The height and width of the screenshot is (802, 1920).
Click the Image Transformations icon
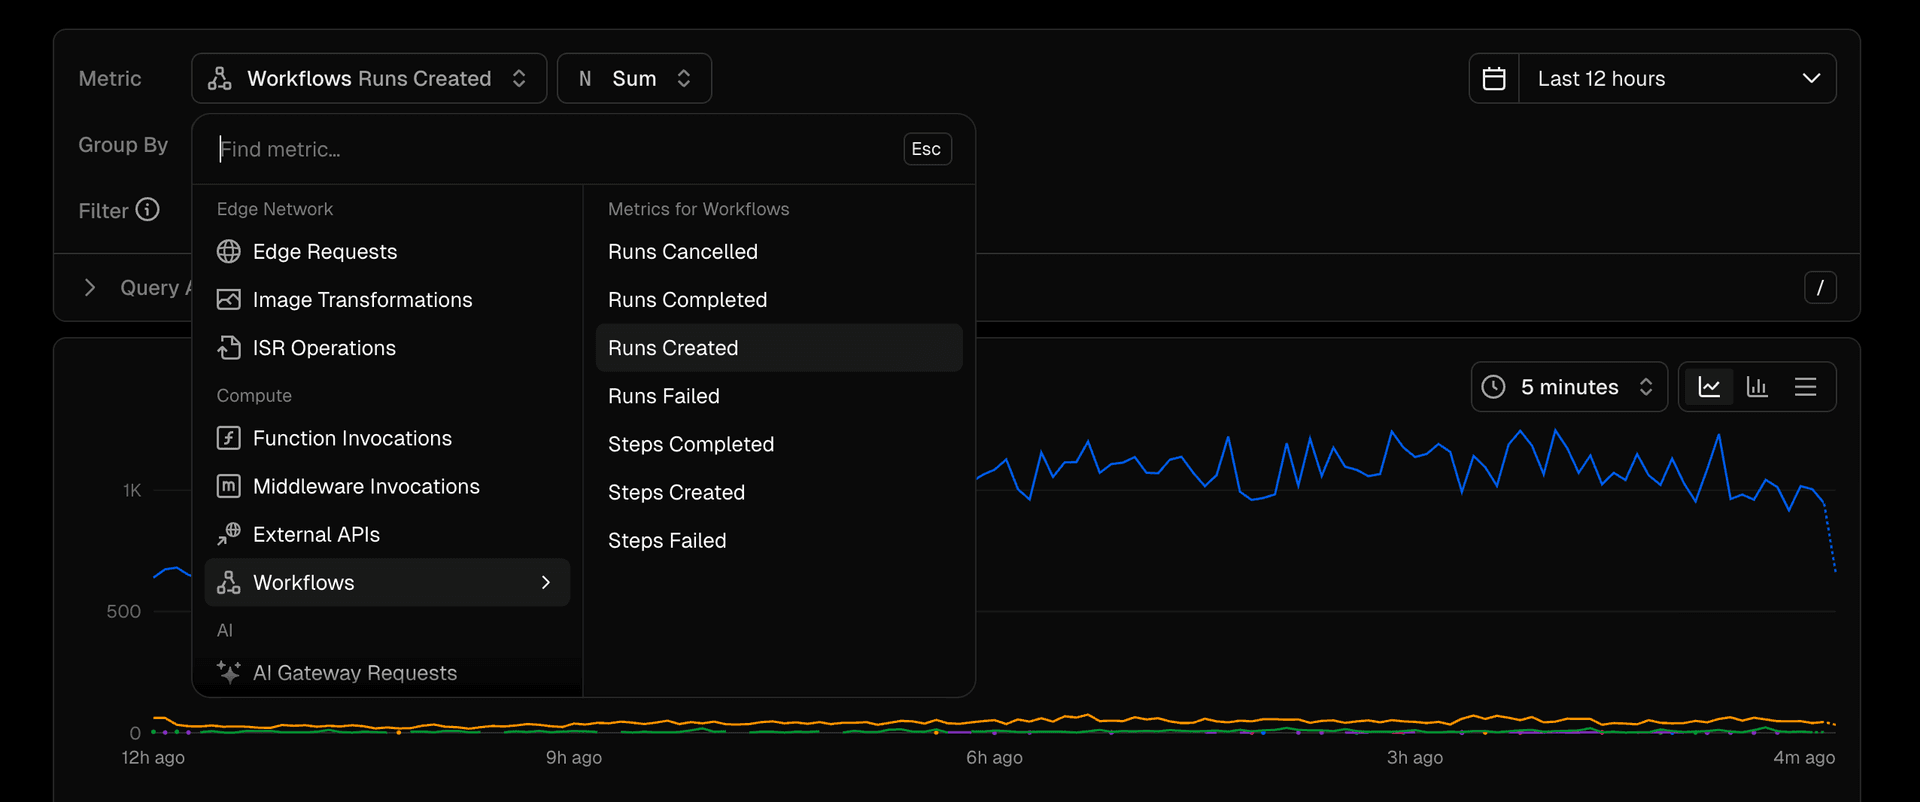click(x=229, y=300)
